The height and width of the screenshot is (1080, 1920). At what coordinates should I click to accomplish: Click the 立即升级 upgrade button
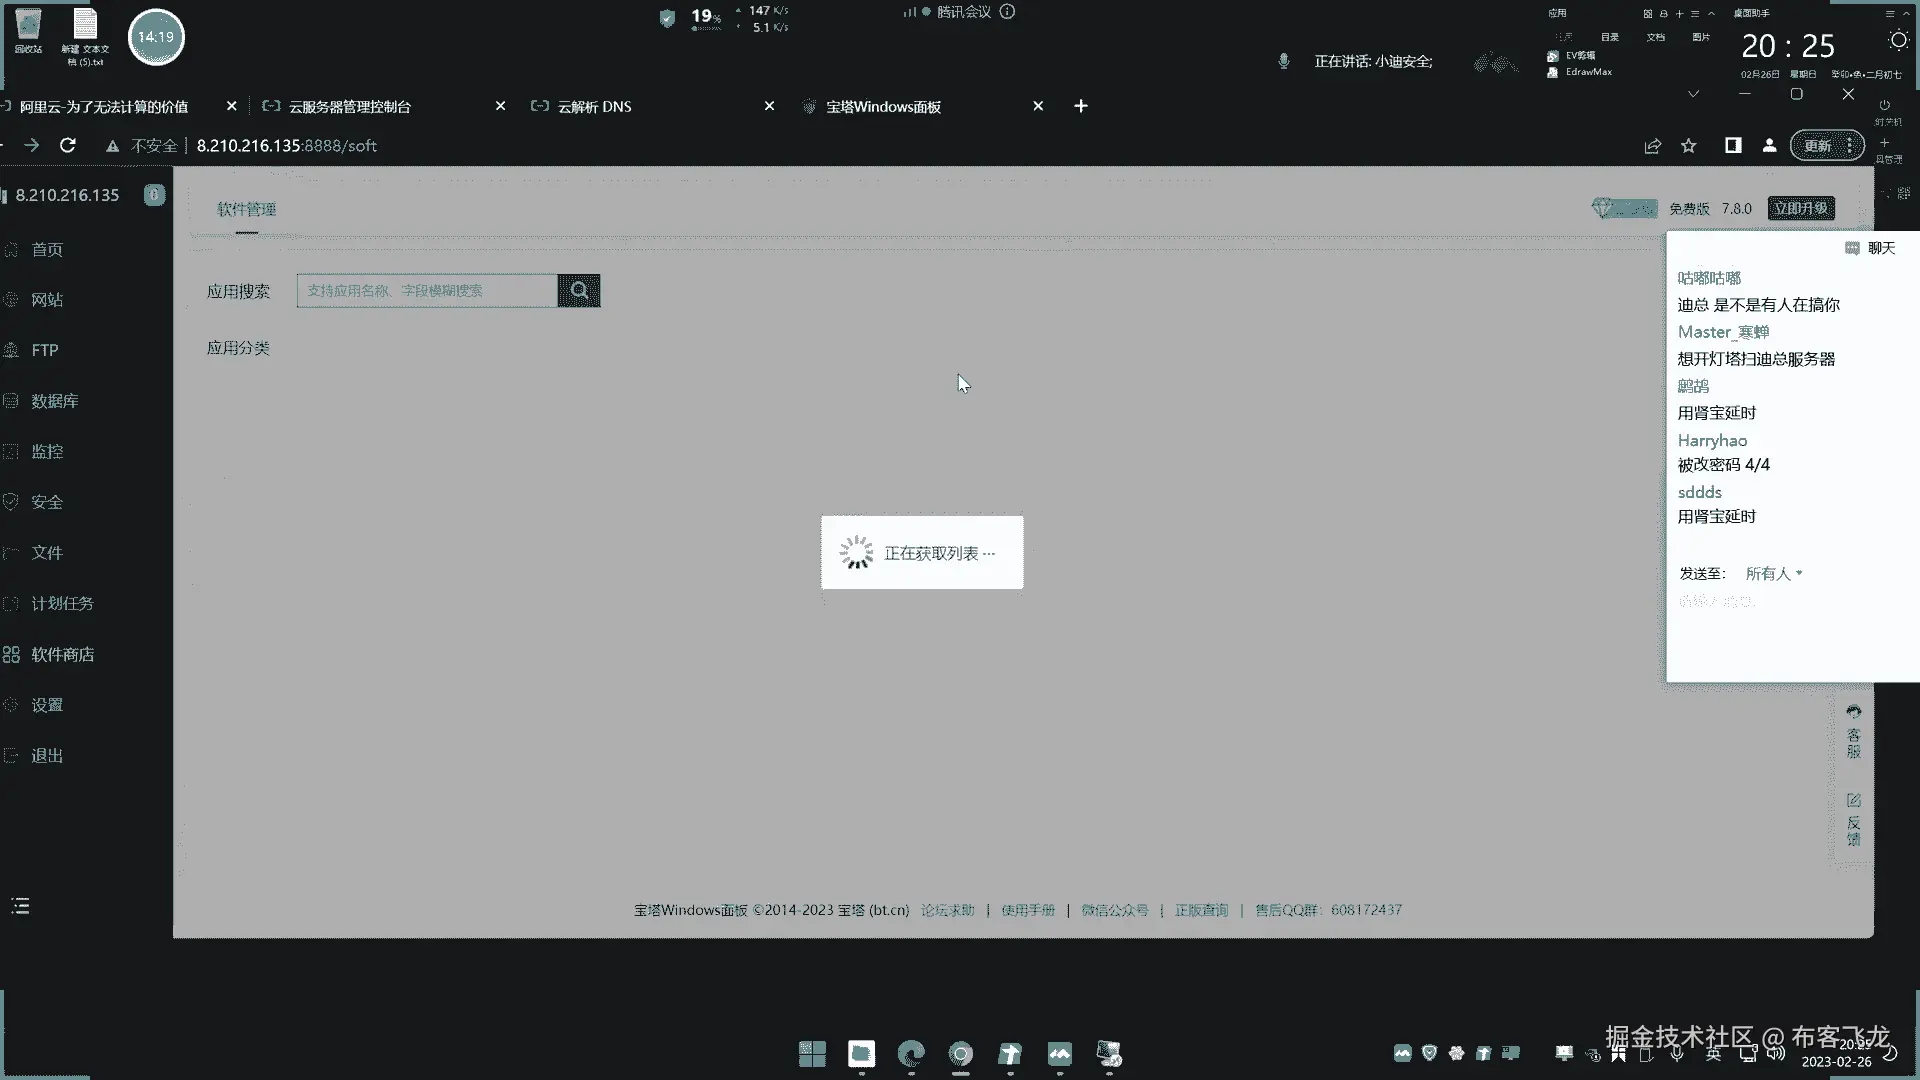[1800, 208]
